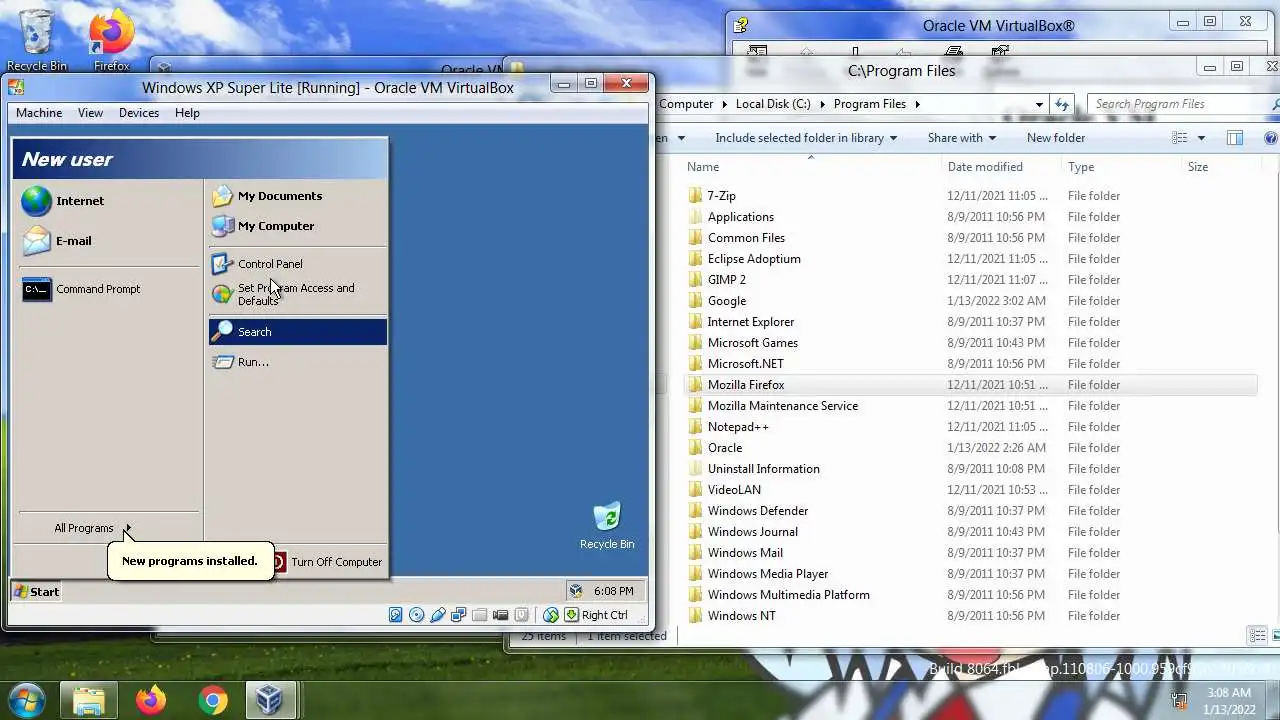Open File Explorer from Windows taskbar
Image resolution: width=1280 pixels, height=720 pixels.
pyautogui.click(x=89, y=700)
